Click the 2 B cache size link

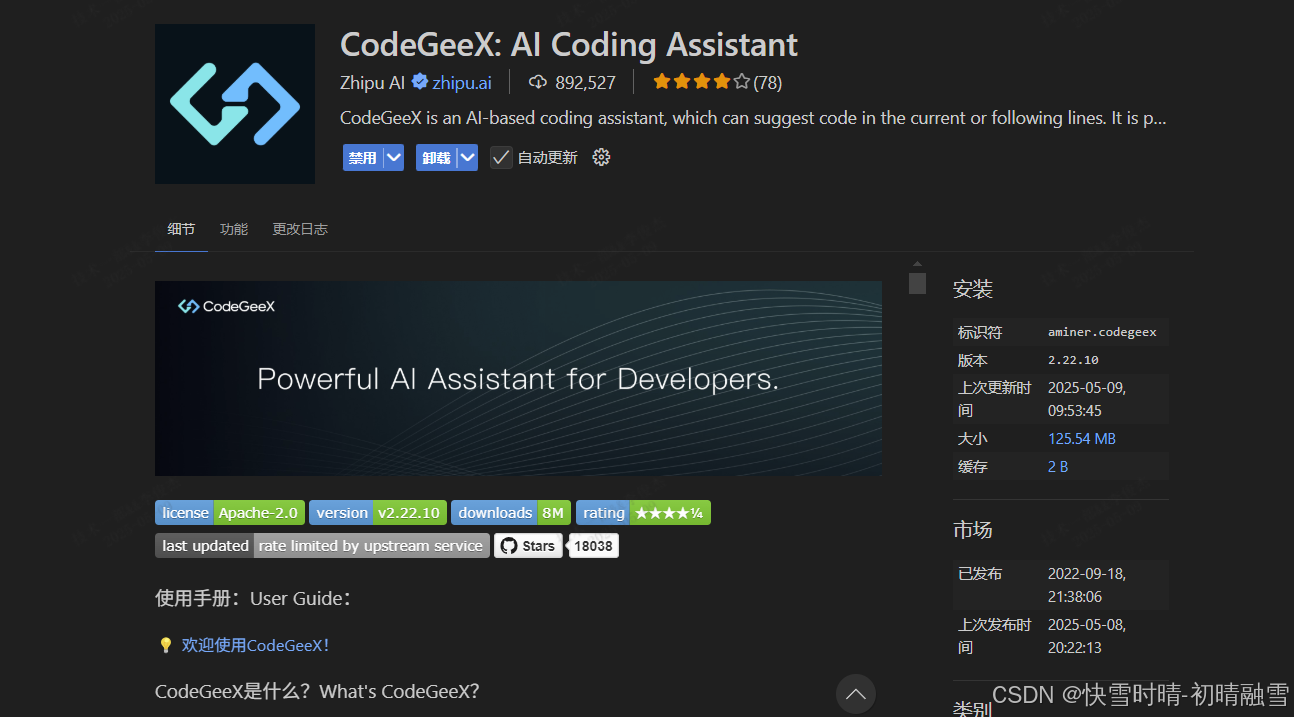(x=1058, y=466)
